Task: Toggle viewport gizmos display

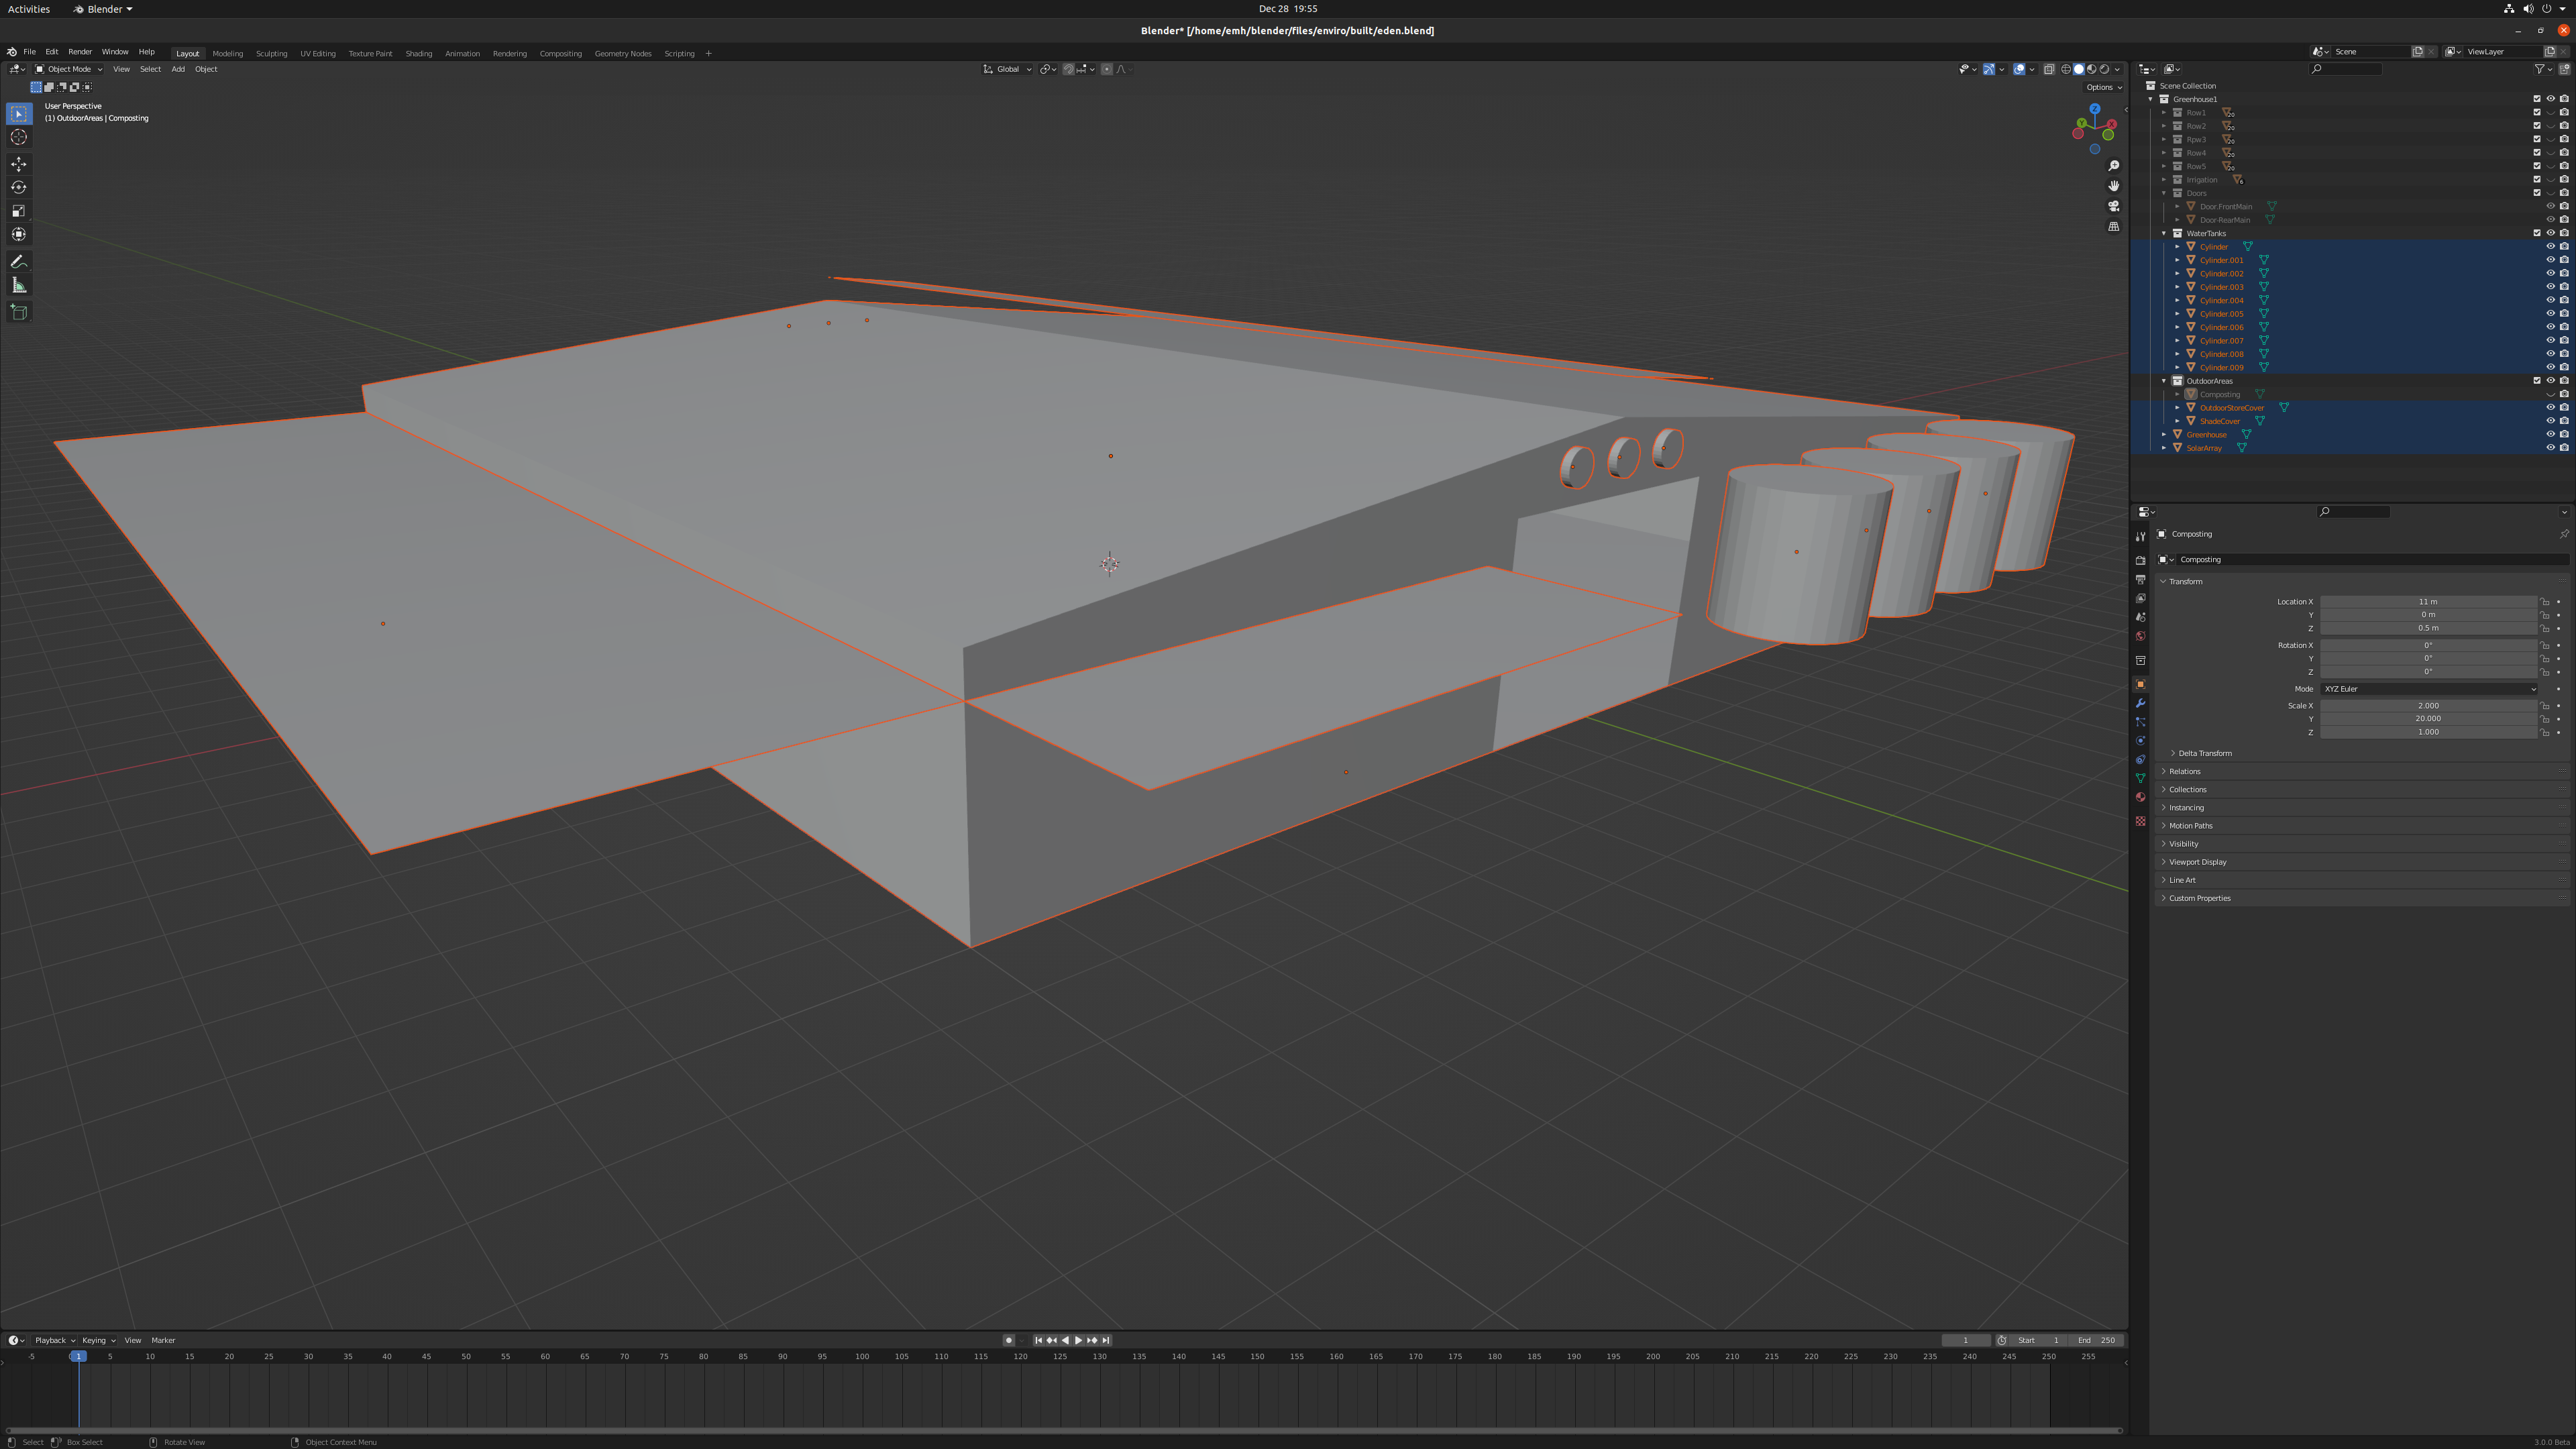Action: coord(1989,69)
